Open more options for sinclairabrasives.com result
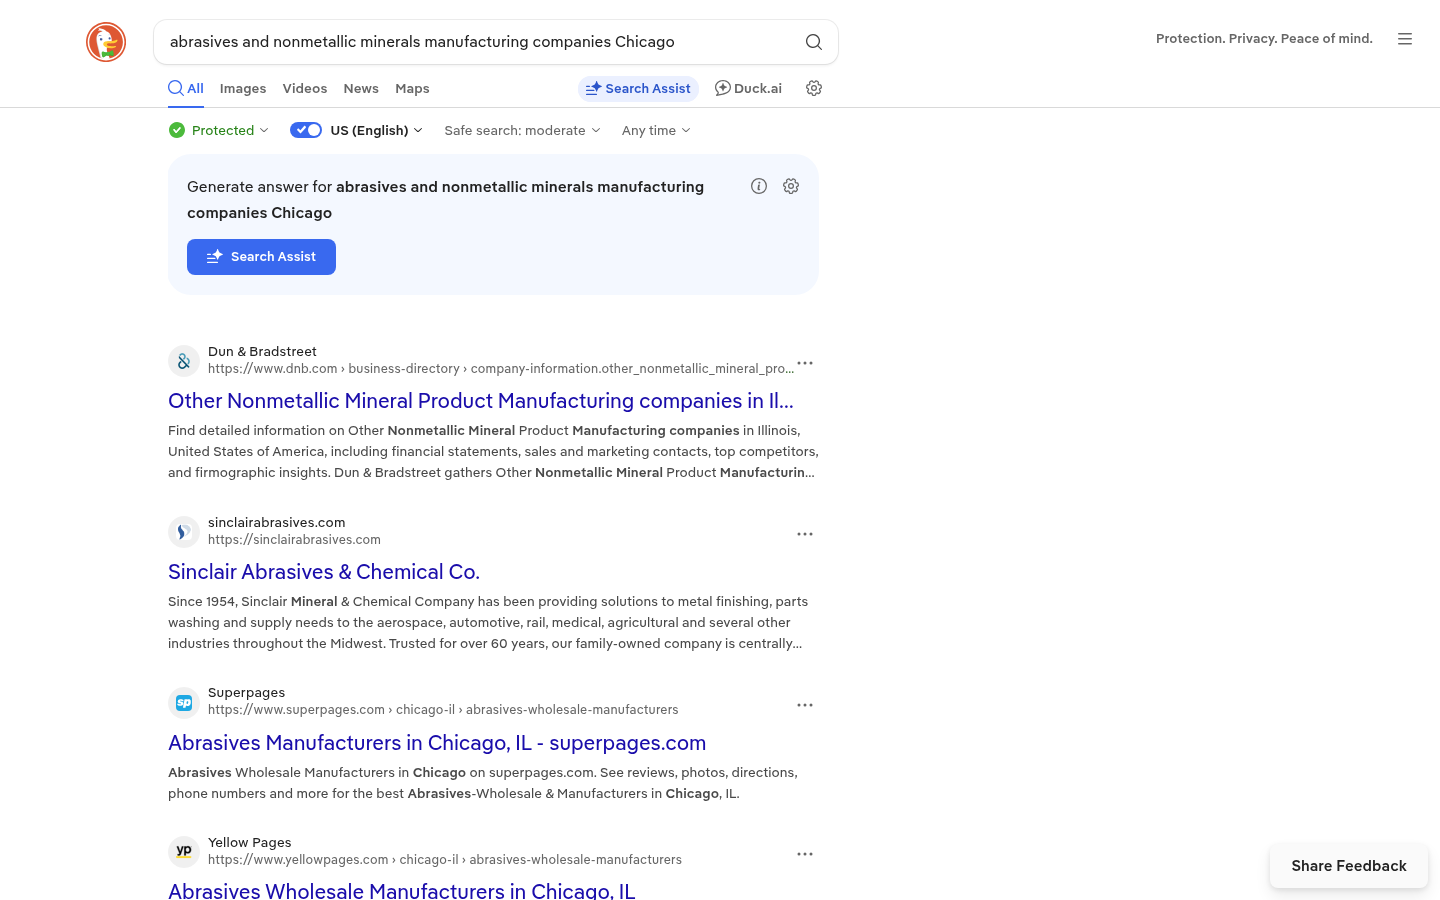The width and height of the screenshot is (1440, 900). 805,534
